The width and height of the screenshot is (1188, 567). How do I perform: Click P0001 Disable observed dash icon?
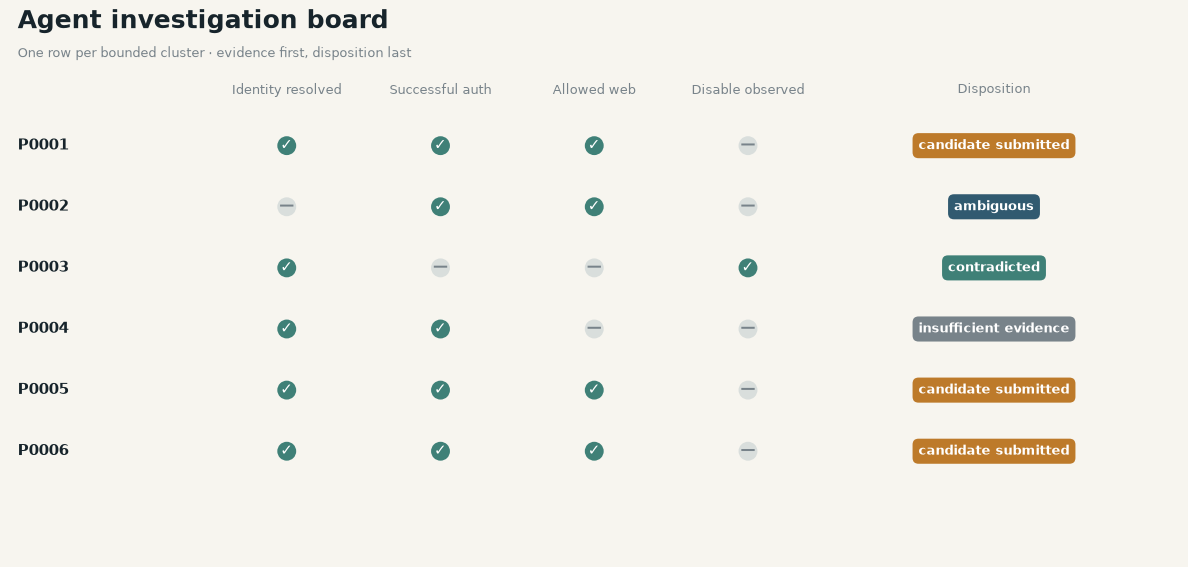click(748, 146)
